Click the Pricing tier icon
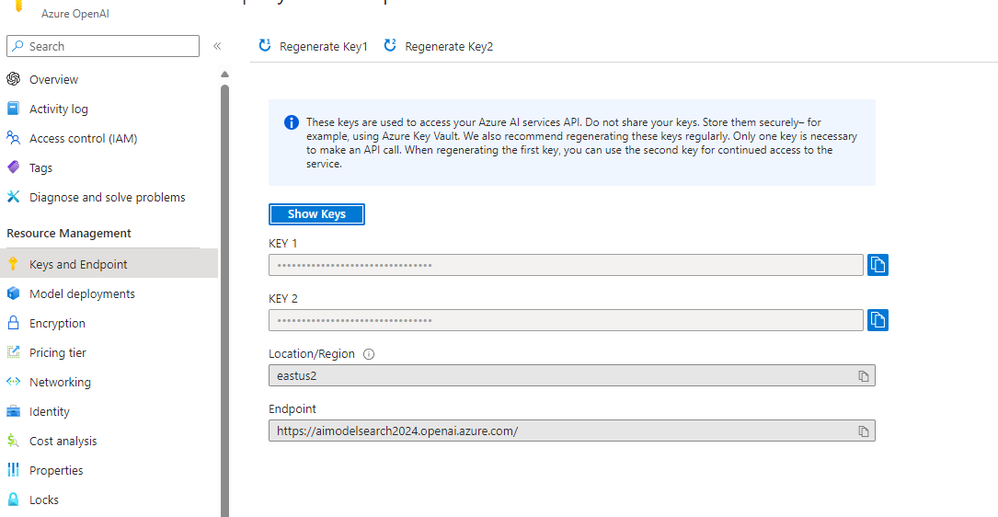 [13, 352]
